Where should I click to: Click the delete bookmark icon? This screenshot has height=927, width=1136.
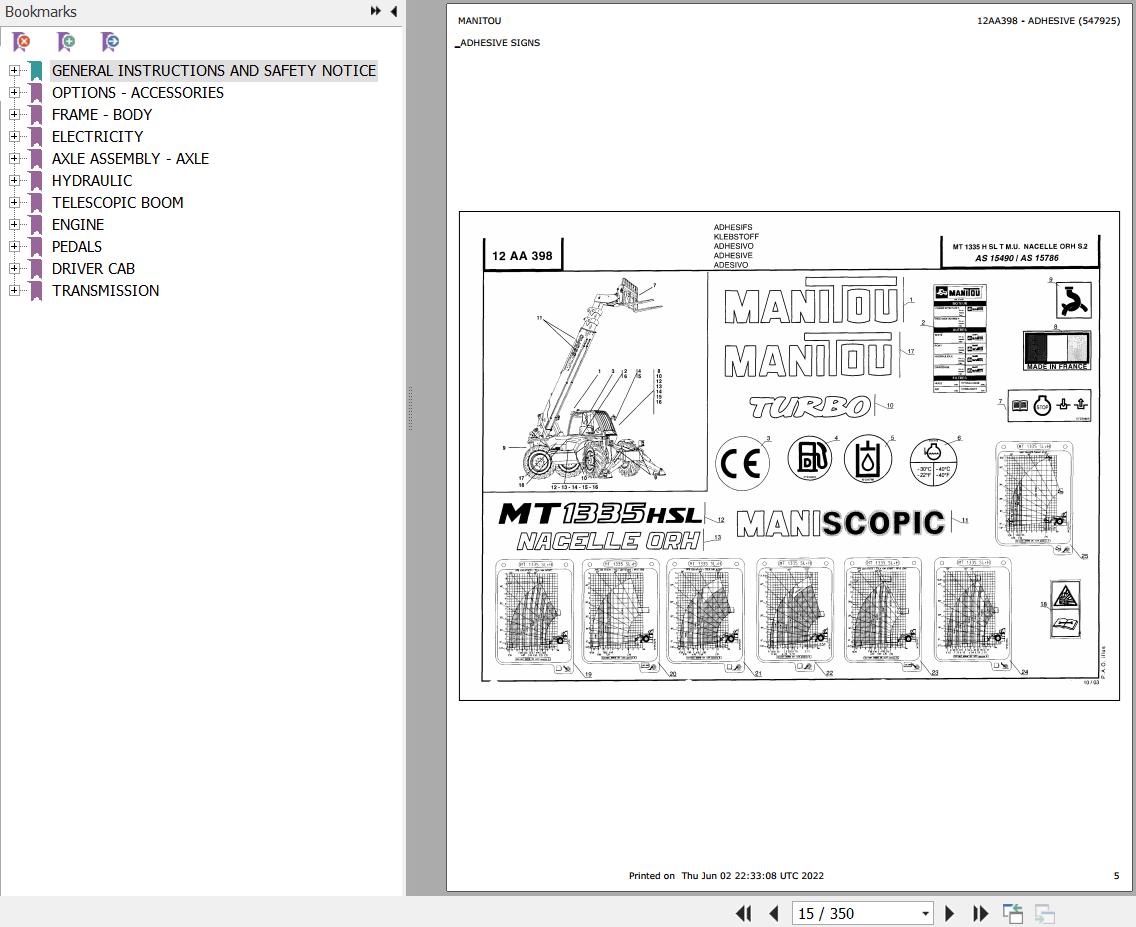[x=22, y=42]
